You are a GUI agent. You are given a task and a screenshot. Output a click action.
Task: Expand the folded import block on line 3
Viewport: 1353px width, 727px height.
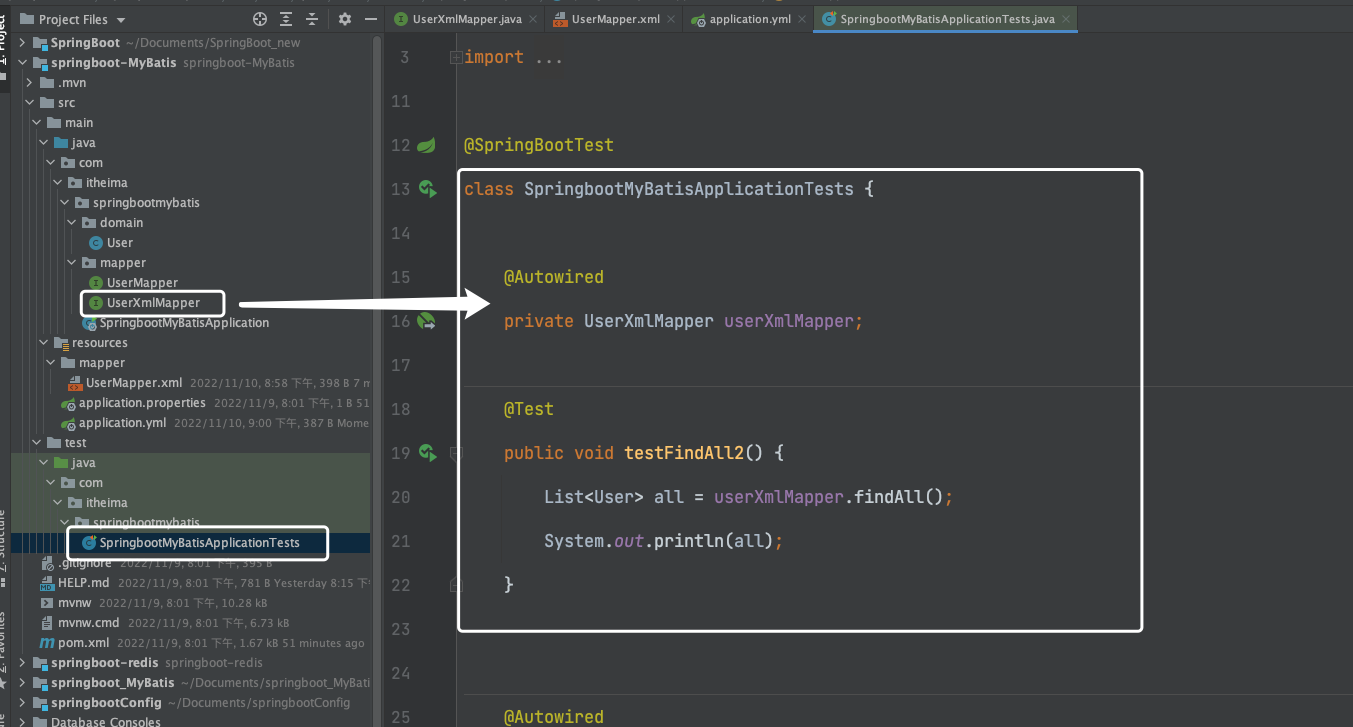tap(456, 58)
